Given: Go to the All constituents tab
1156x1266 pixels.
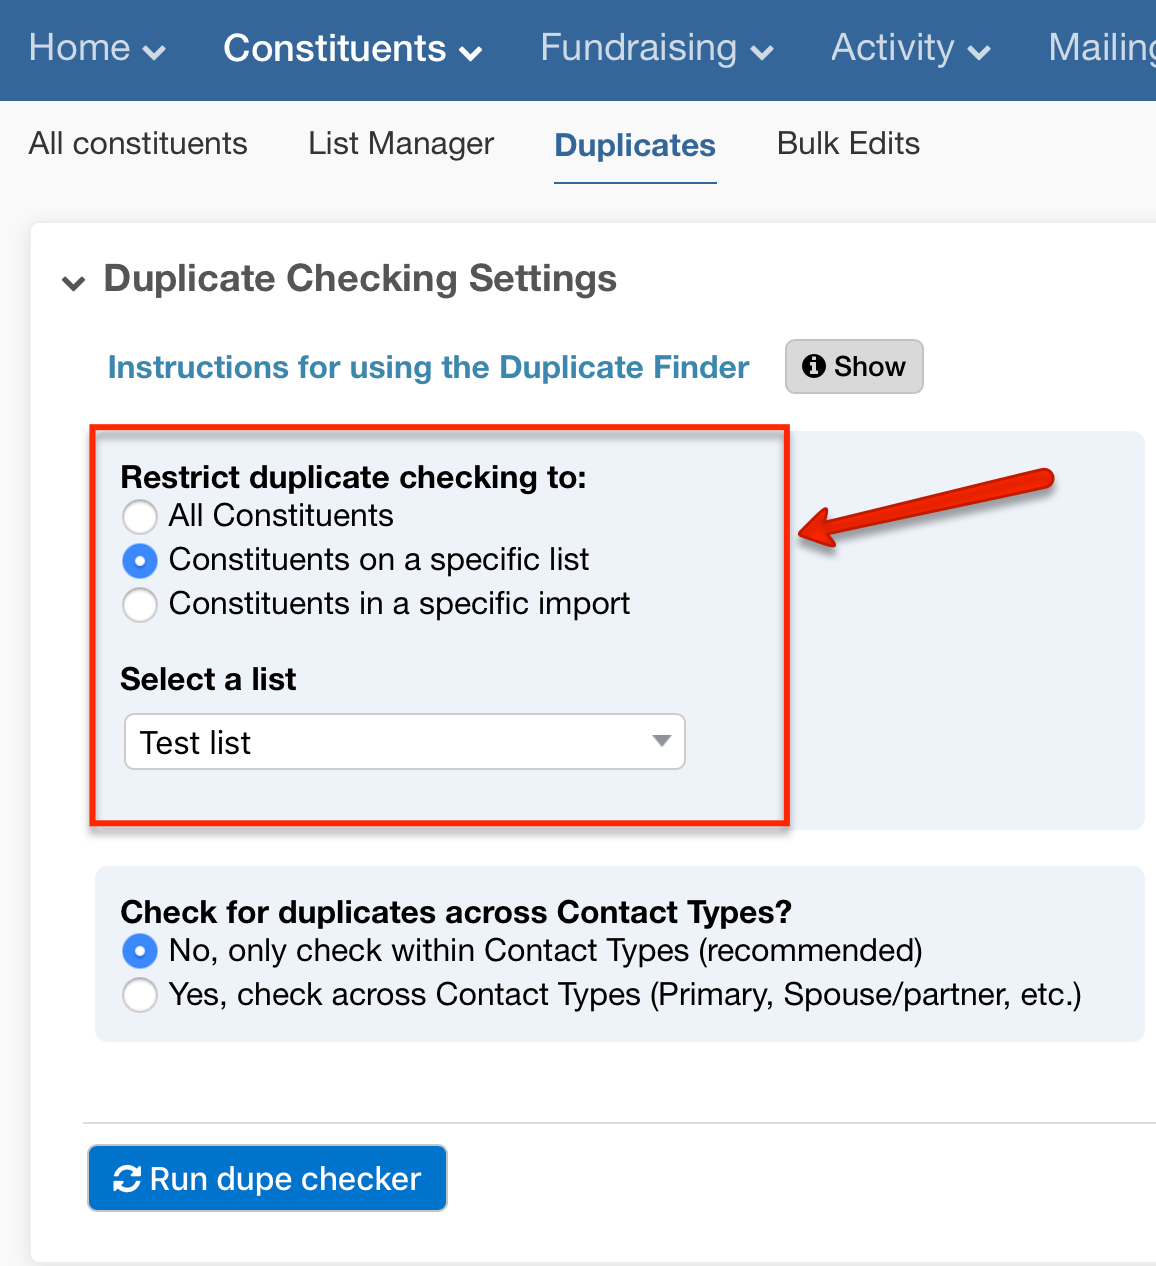Looking at the screenshot, I should (137, 144).
